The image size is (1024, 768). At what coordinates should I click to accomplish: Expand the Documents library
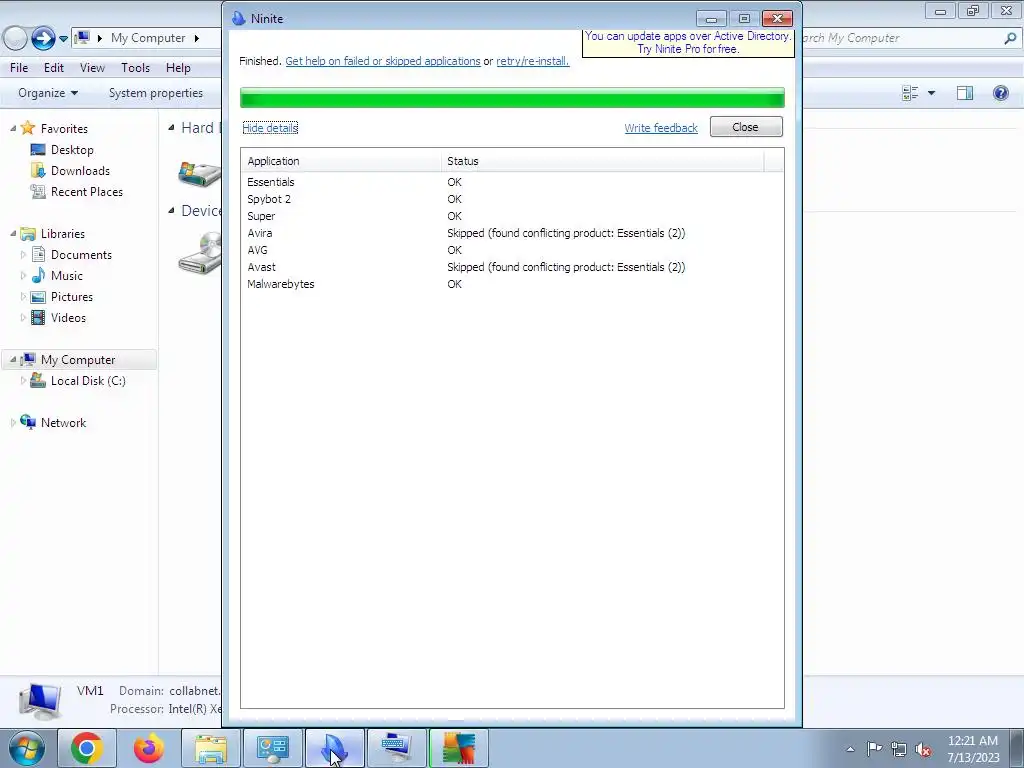click(24, 255)
